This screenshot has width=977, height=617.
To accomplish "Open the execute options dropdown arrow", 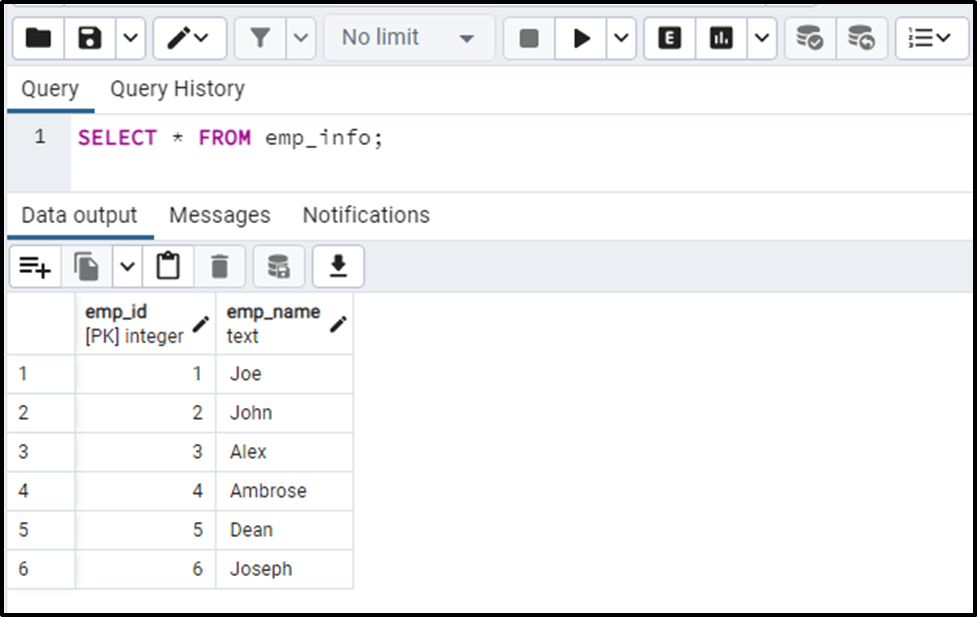I will pyautogui.click(x=621, y=38).
